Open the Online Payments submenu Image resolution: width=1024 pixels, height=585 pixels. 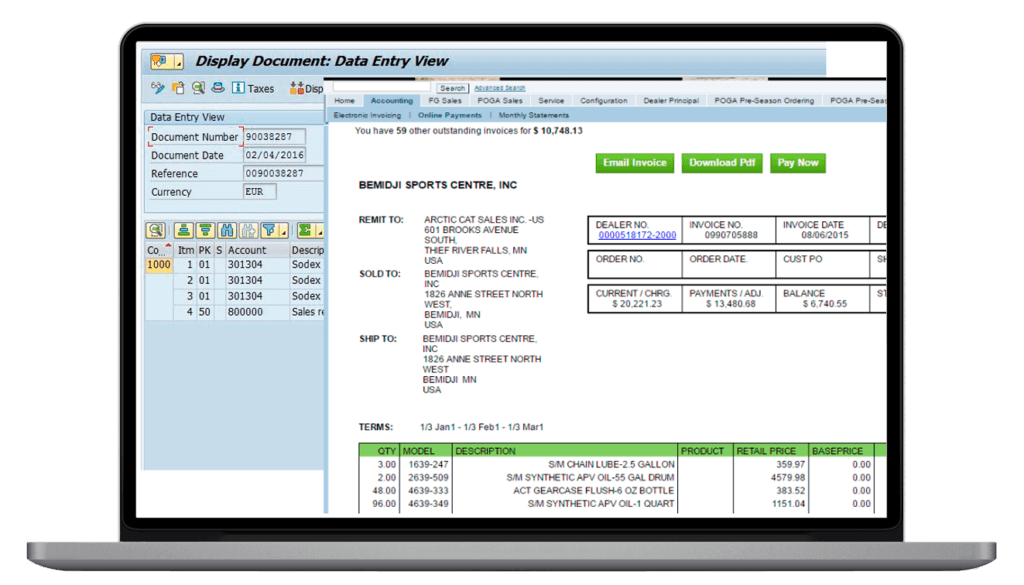point(449,116)
